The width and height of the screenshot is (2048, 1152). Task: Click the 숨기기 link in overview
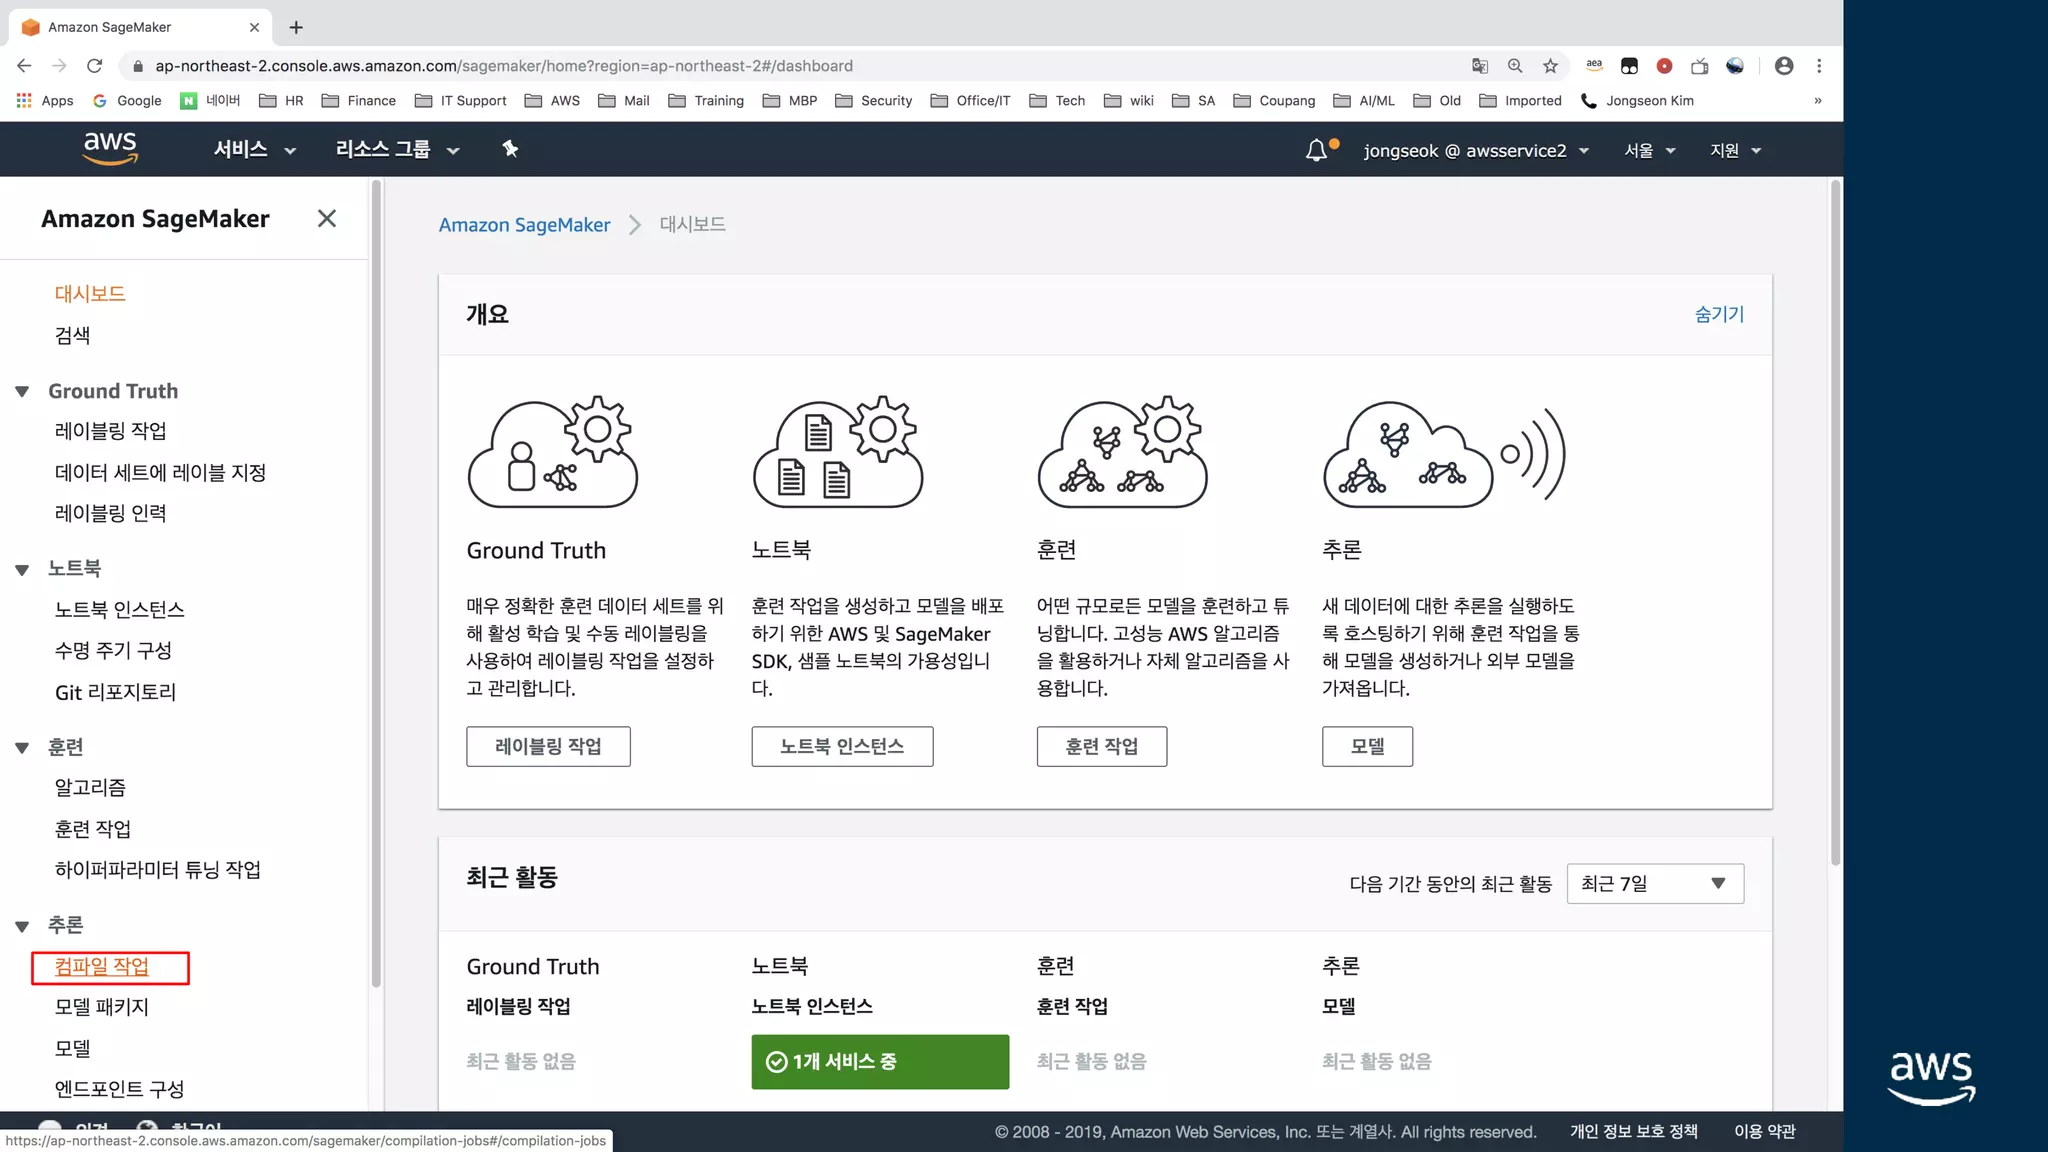[x=1718, y=314]
